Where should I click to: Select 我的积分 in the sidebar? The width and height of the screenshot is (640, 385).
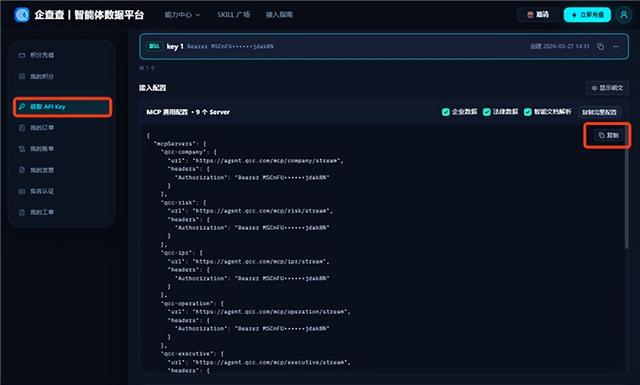tap(62, 76)
